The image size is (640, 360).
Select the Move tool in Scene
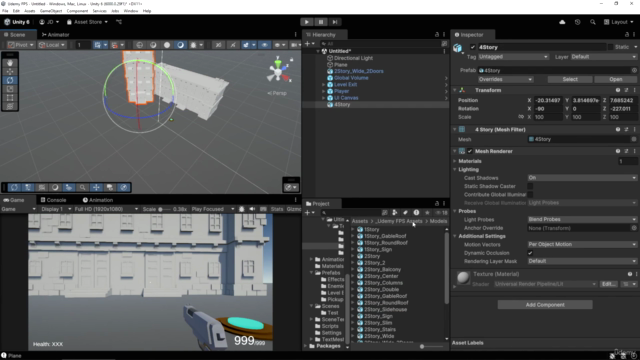pyautogui.click(x=10, y=71)
